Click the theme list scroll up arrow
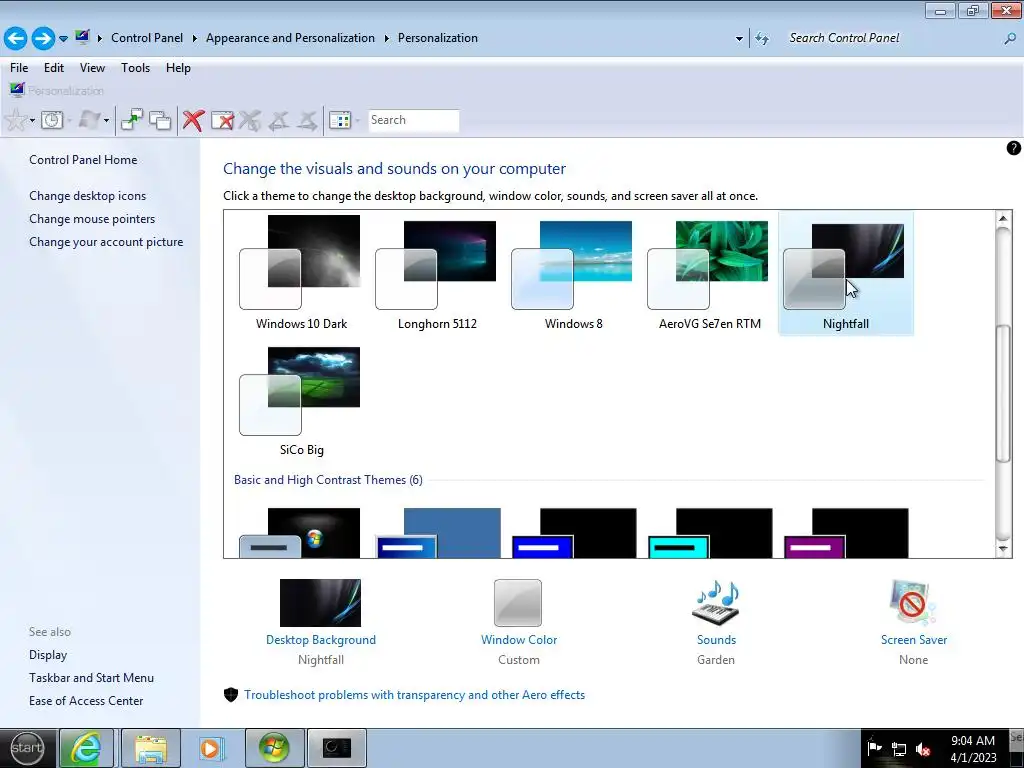Screen dimensions: 1024x768 (1003, 219)
